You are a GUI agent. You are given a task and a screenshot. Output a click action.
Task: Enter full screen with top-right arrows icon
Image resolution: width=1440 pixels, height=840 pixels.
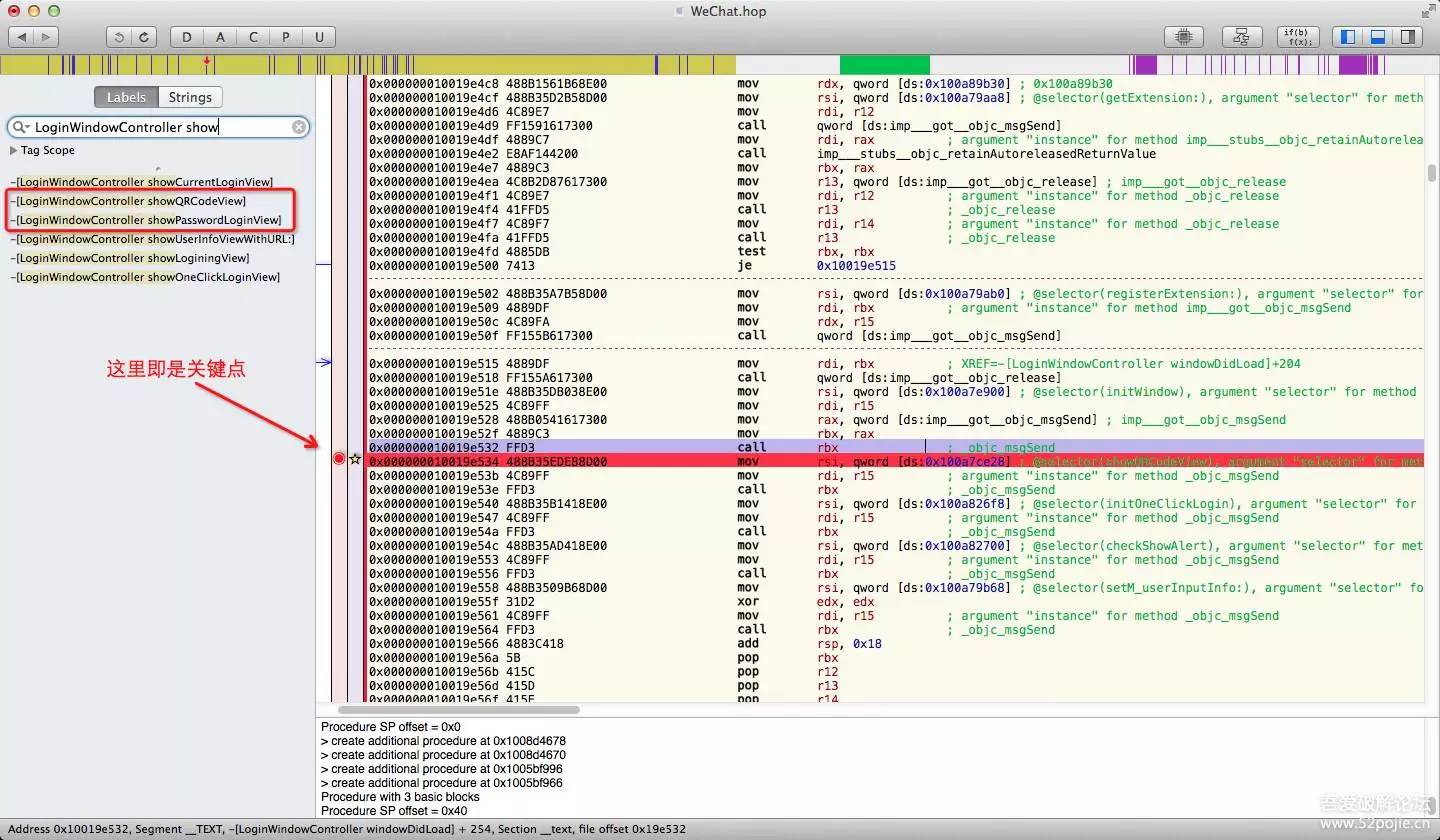[1427, 11]
